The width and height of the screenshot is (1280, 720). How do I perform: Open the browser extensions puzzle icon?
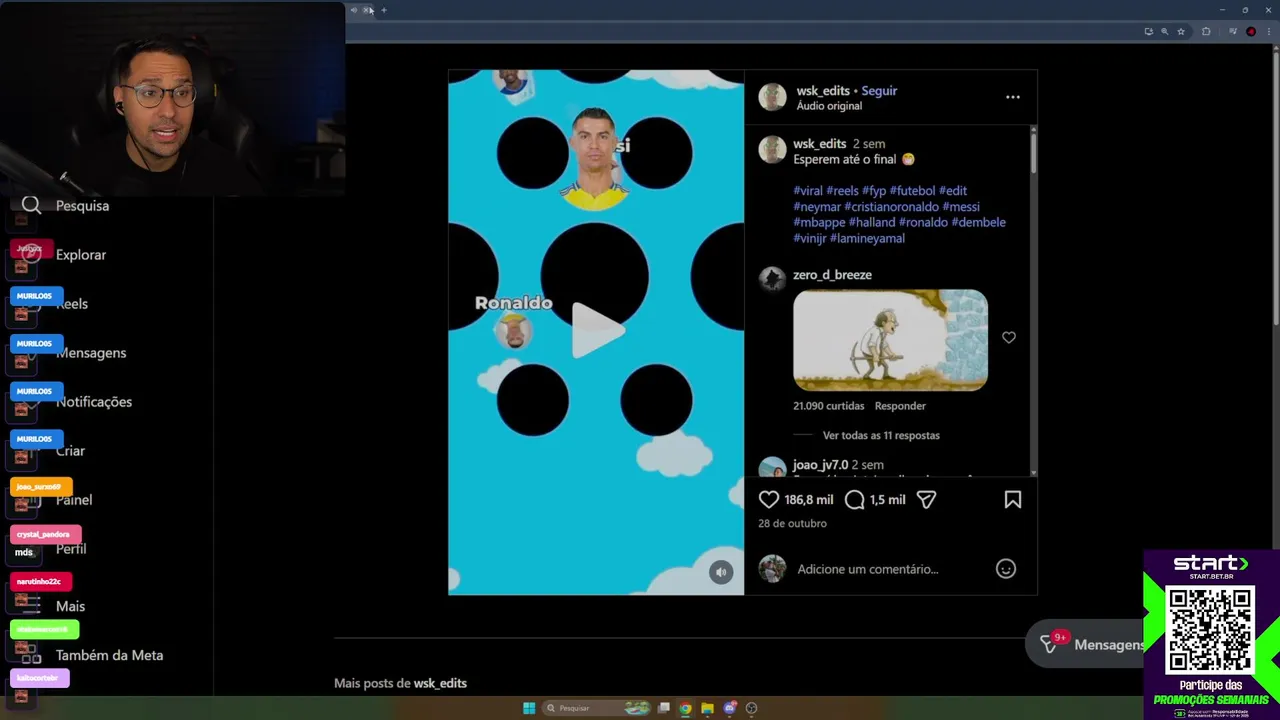(x=1206, y=32)
